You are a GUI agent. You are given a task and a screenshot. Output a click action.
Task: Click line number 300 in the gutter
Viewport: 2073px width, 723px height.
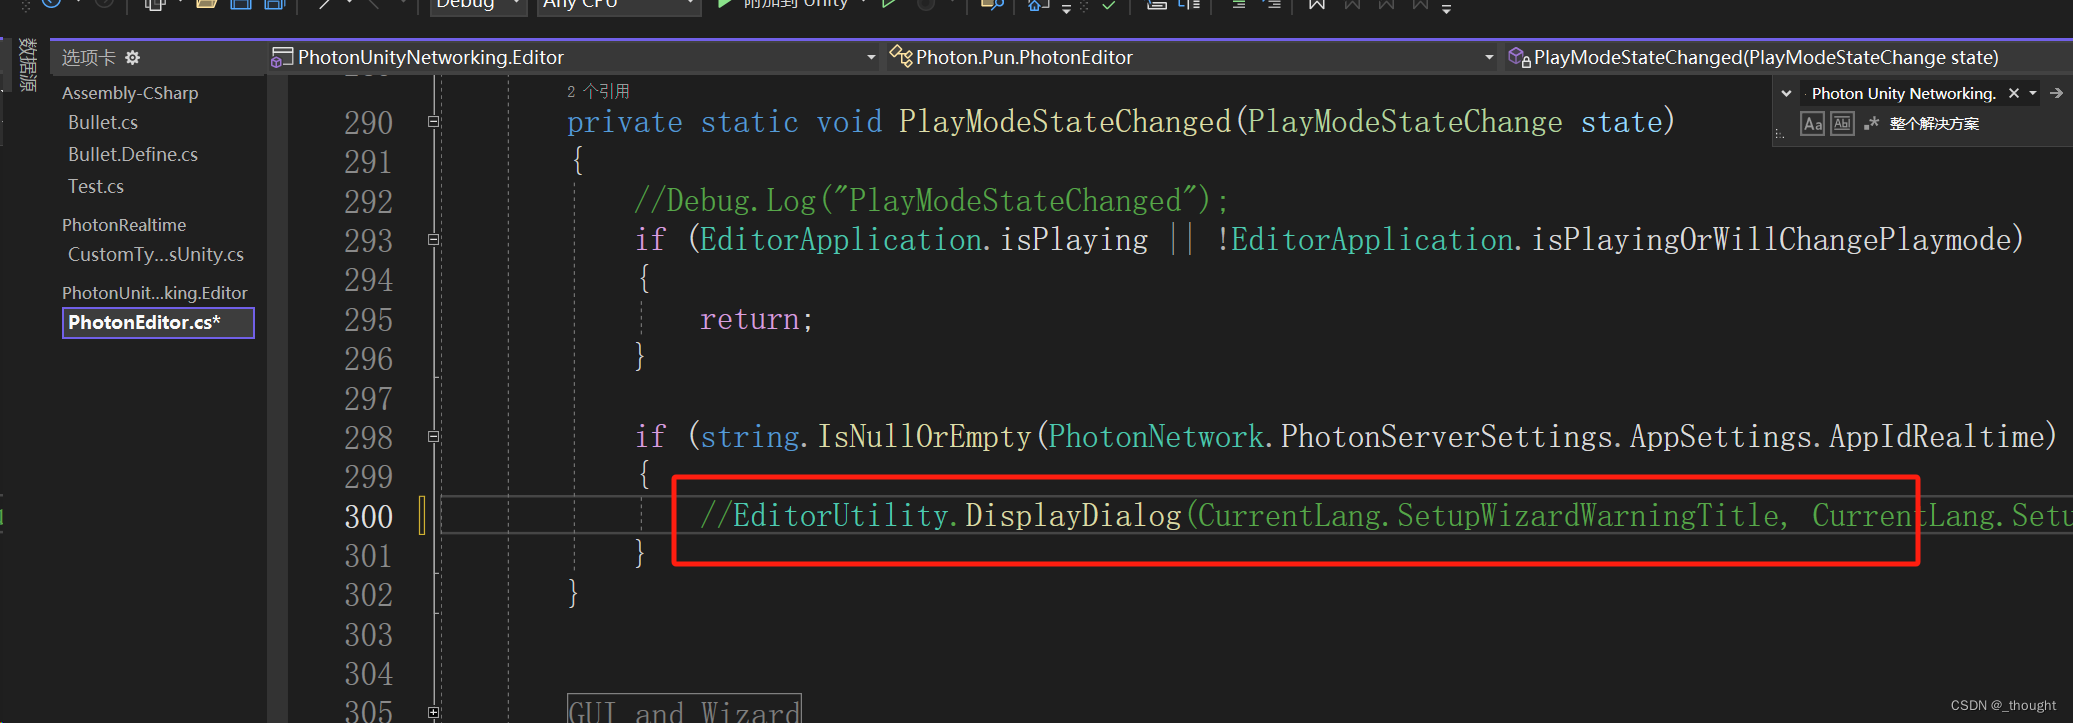point(368,516)
